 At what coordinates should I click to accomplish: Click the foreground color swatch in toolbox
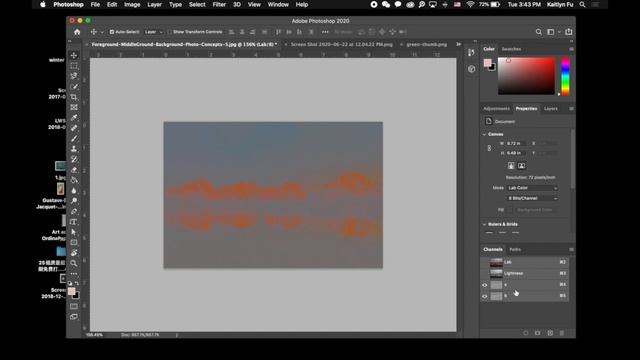click(x=71, y=291)
